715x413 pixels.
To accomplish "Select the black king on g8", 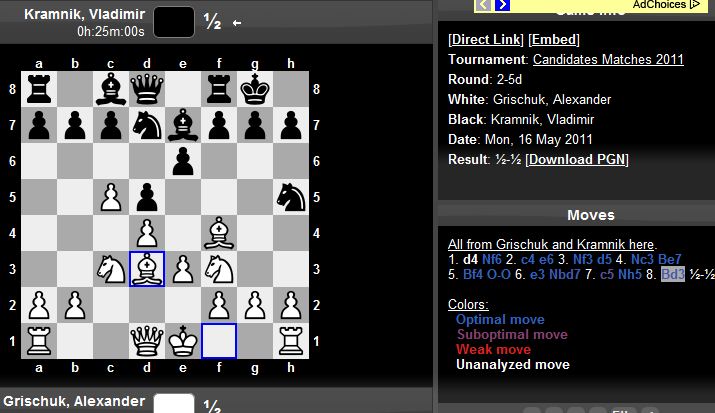I will pos(254,89).
